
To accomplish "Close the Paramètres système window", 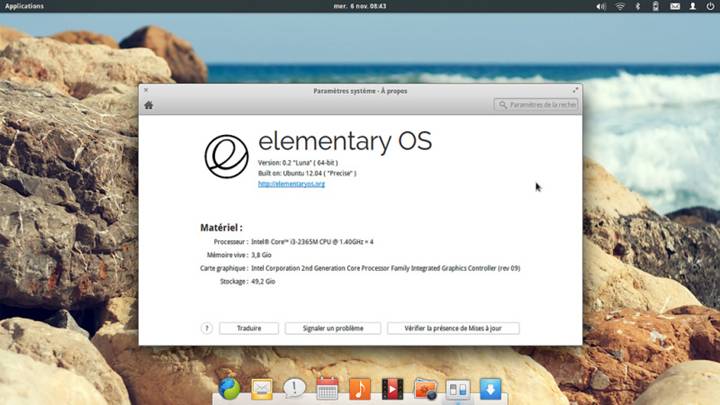I will point(146,90).
